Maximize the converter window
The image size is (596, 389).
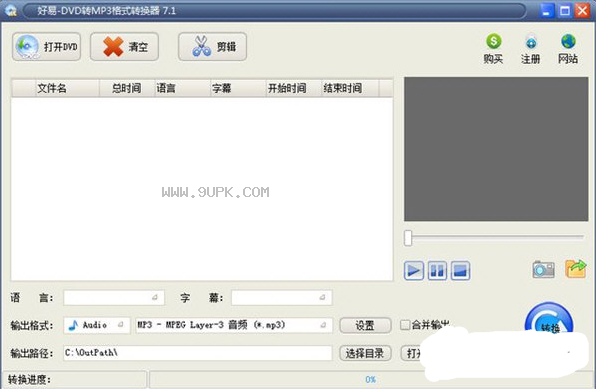[564, 10]
